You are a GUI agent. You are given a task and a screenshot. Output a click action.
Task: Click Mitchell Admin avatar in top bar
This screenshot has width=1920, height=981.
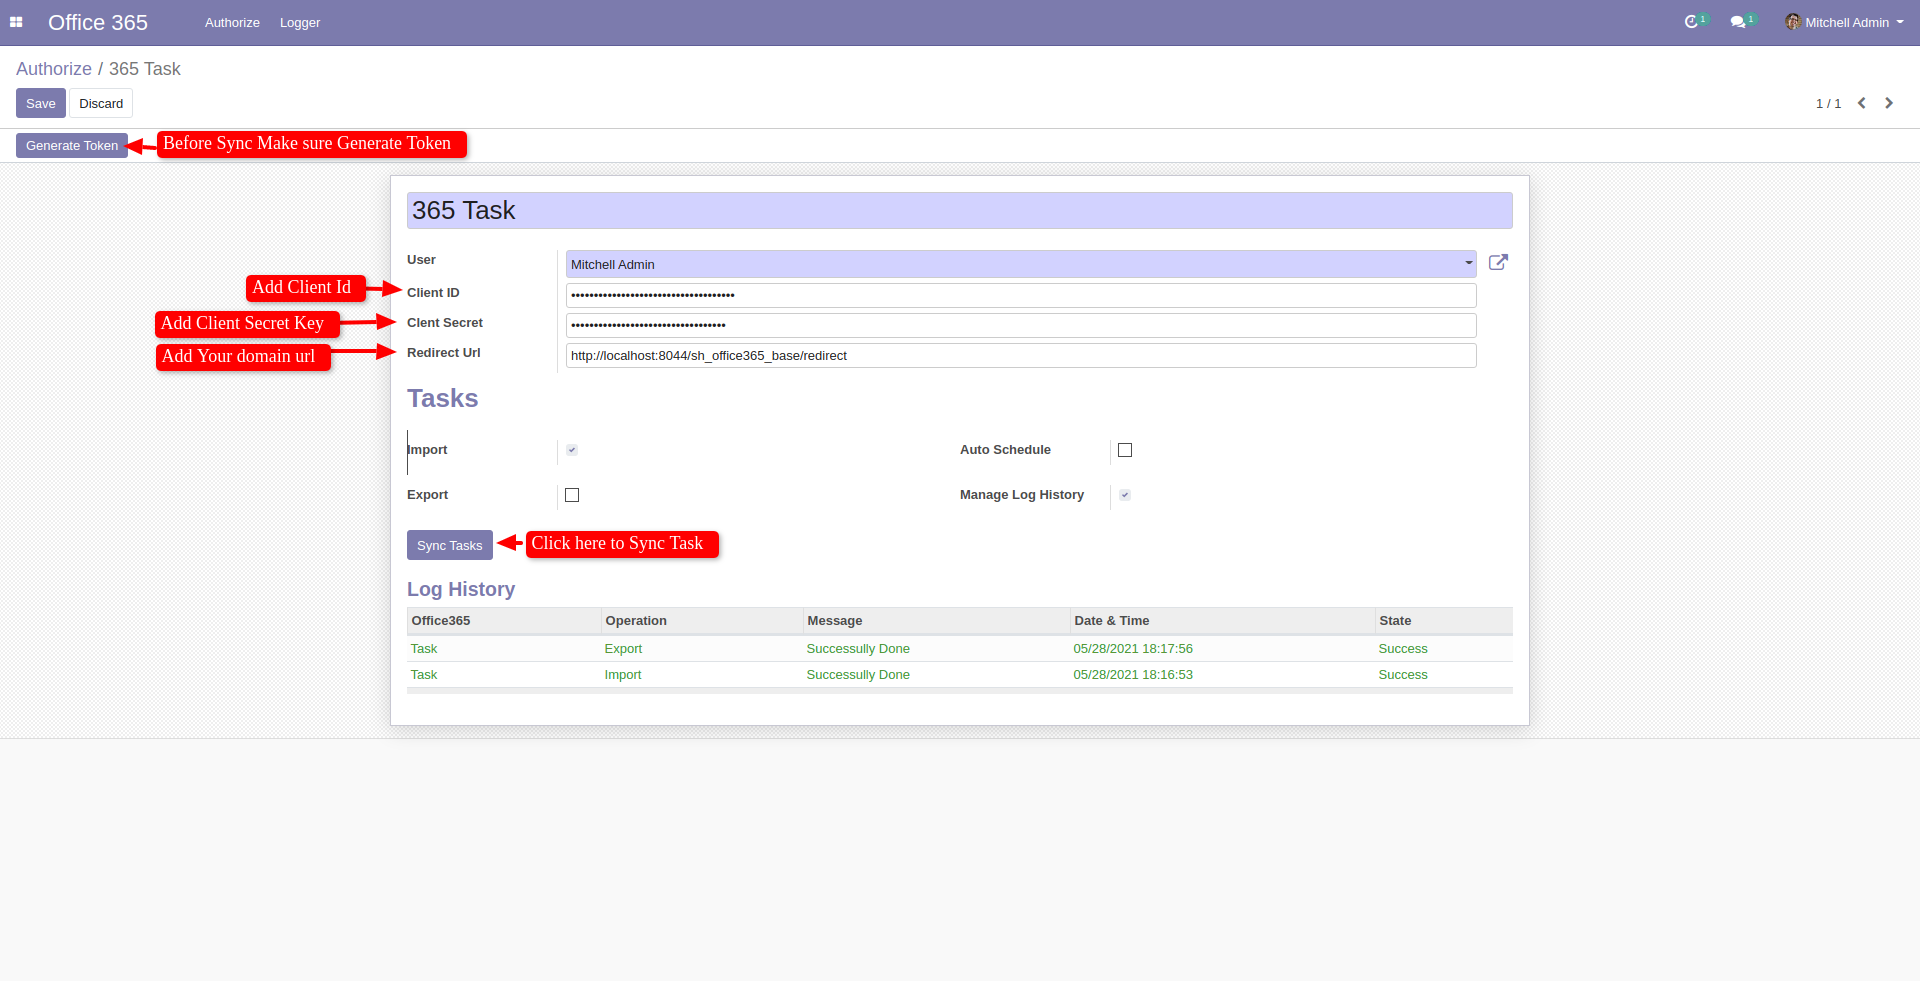(1793, 22)
